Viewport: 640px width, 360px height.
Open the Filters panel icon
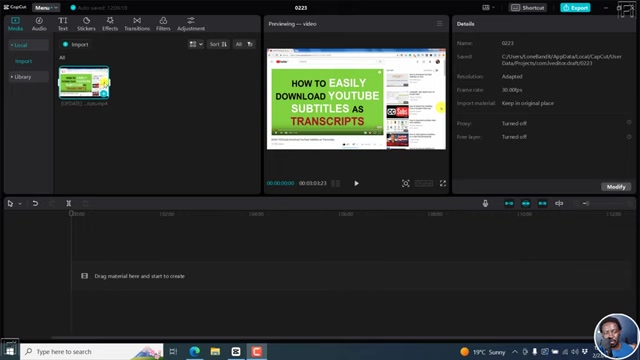(x=163, y=24)
